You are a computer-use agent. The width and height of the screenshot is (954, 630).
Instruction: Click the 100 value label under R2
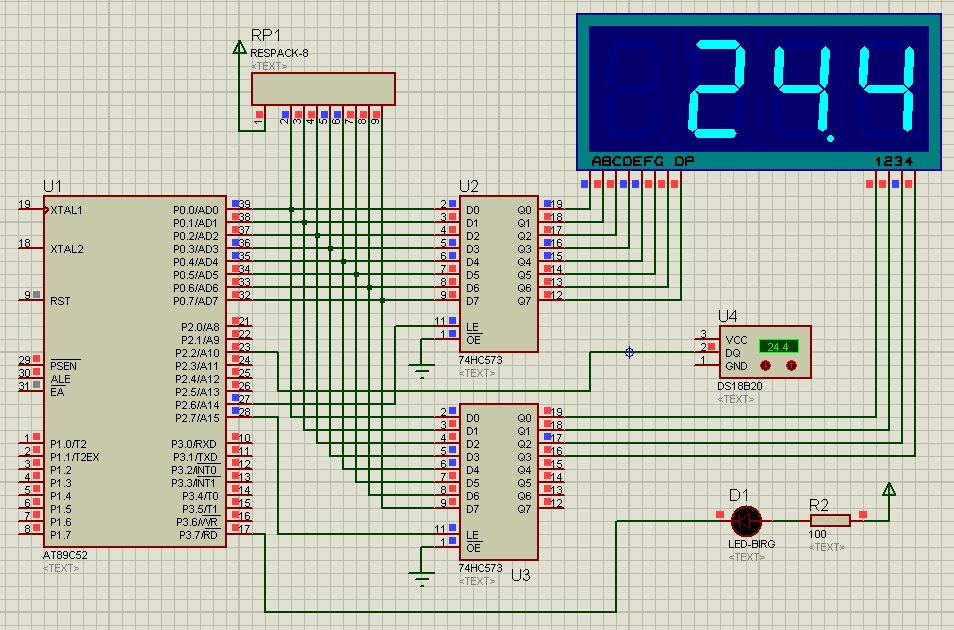point(817,535)
